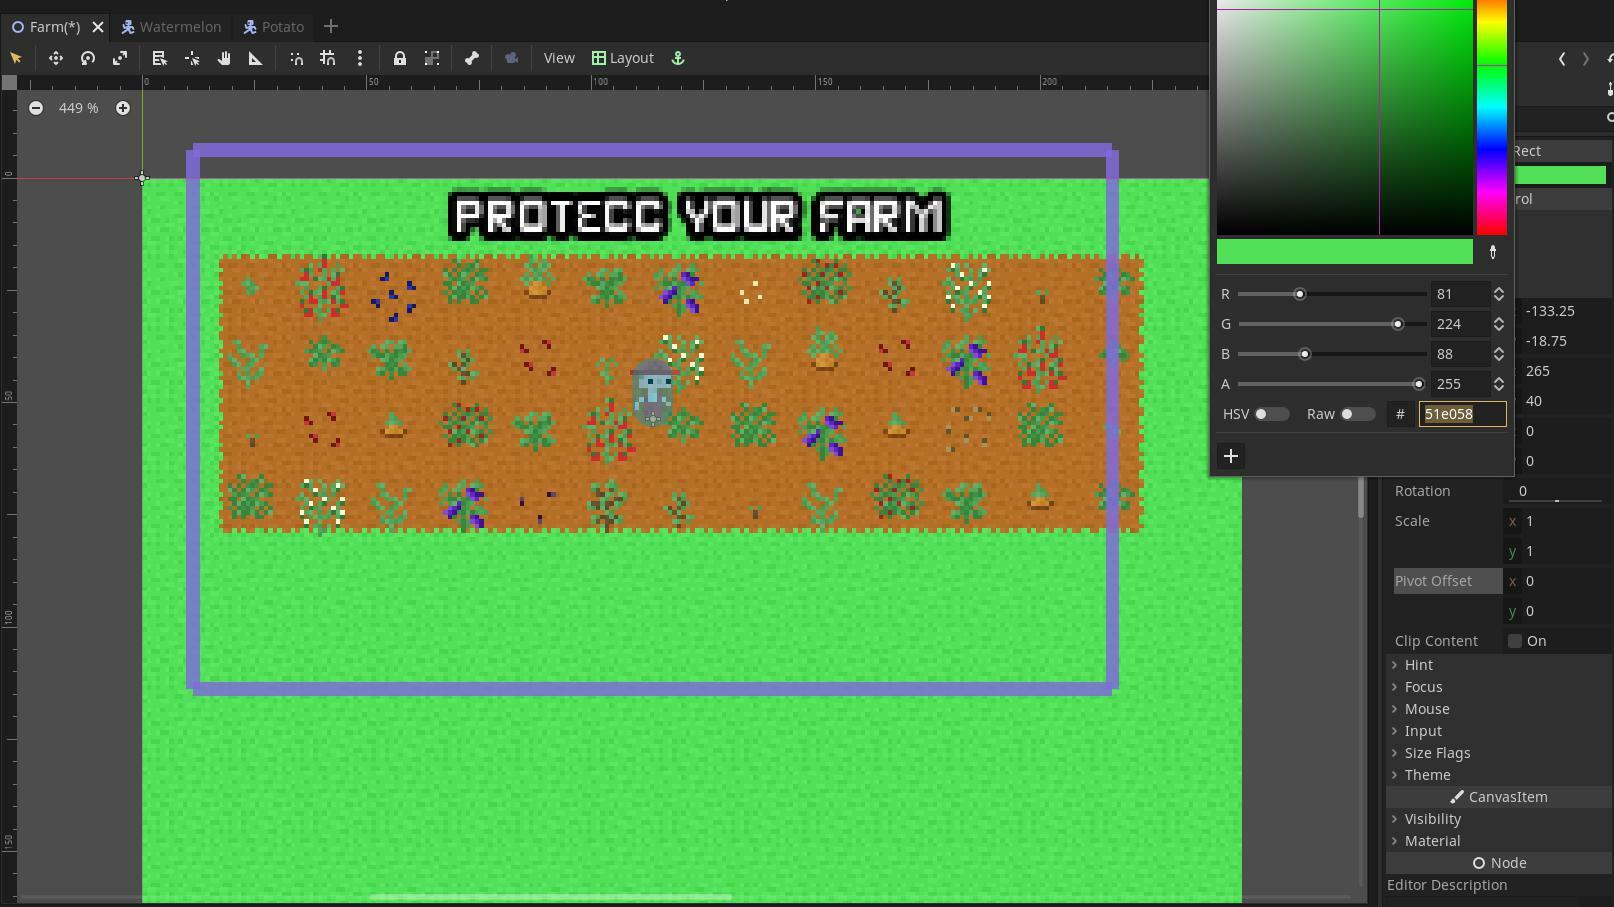Pick the Pan Mode hand tool
The image size is (1614, 907).
point(224,58)
